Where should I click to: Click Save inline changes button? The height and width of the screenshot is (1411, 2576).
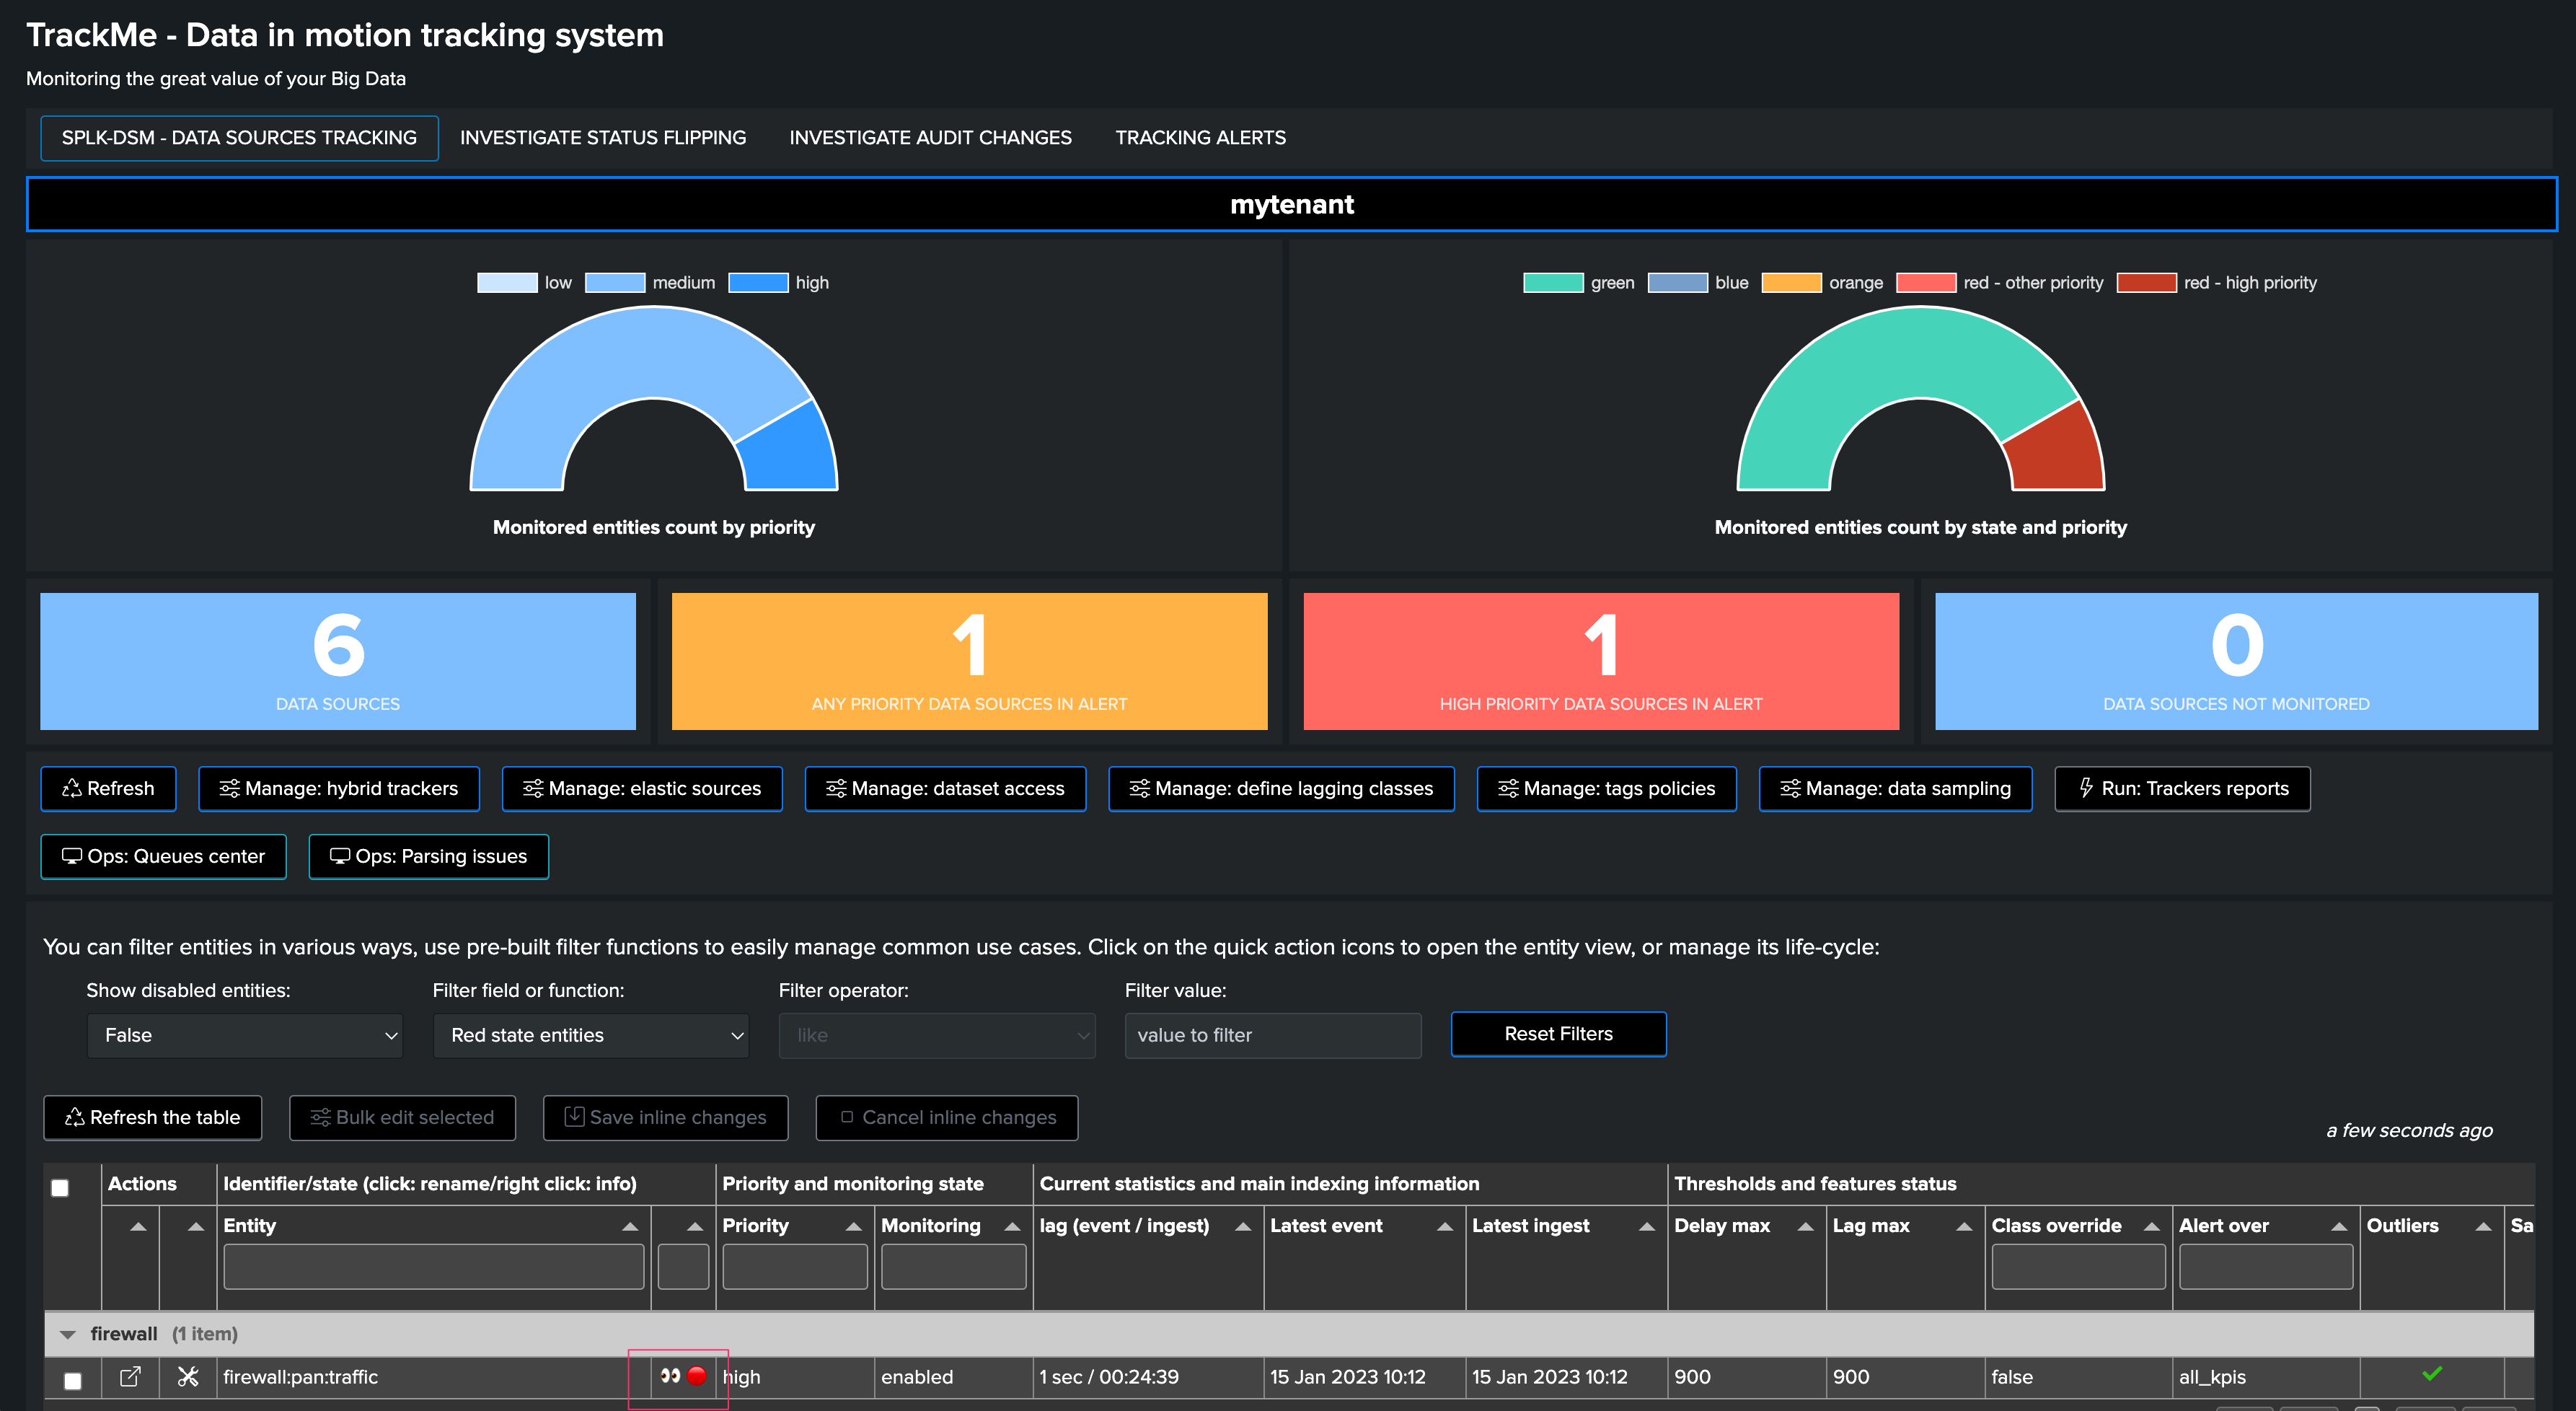coord(665,1117)
